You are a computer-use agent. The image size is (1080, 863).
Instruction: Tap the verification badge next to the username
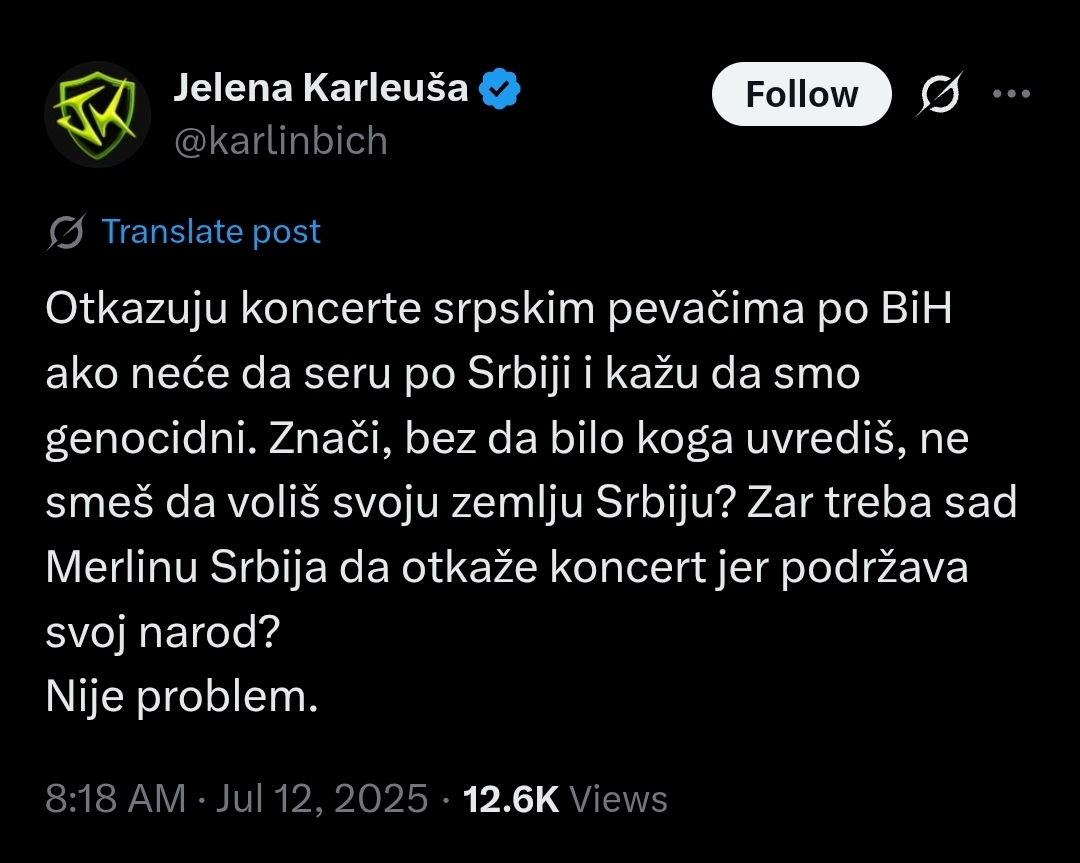coord(500,88)
